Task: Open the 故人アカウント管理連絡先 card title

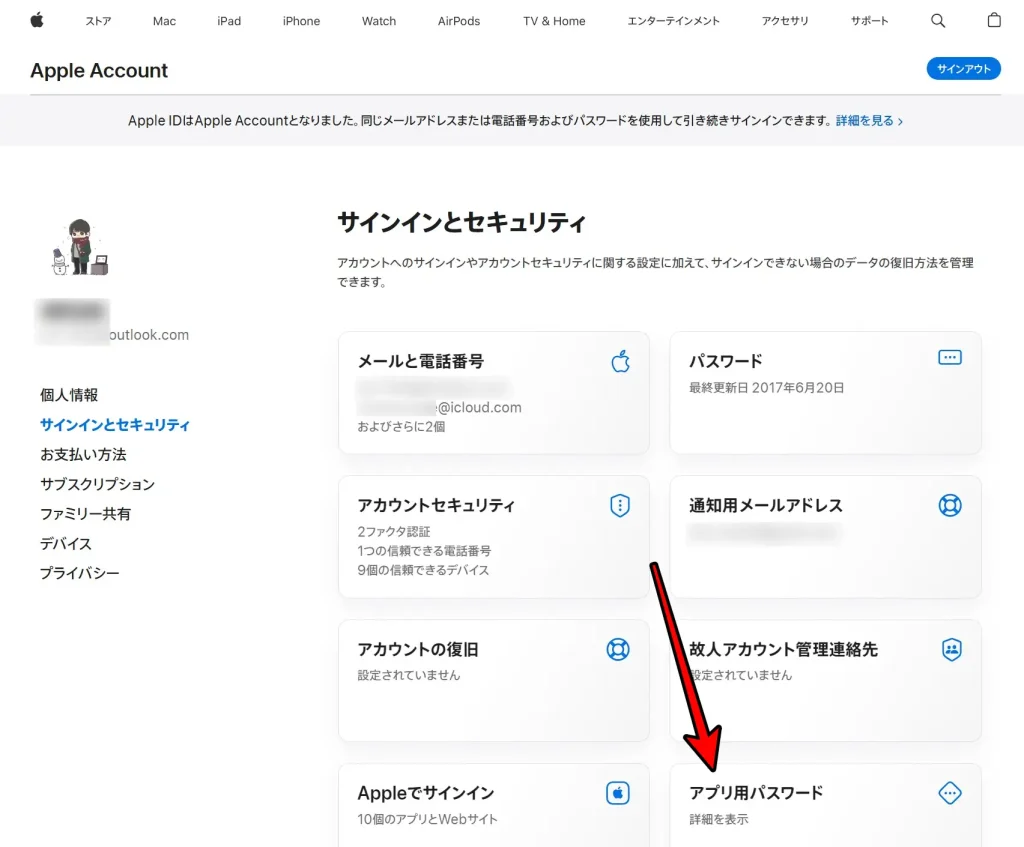Action: tap(783, 649)
